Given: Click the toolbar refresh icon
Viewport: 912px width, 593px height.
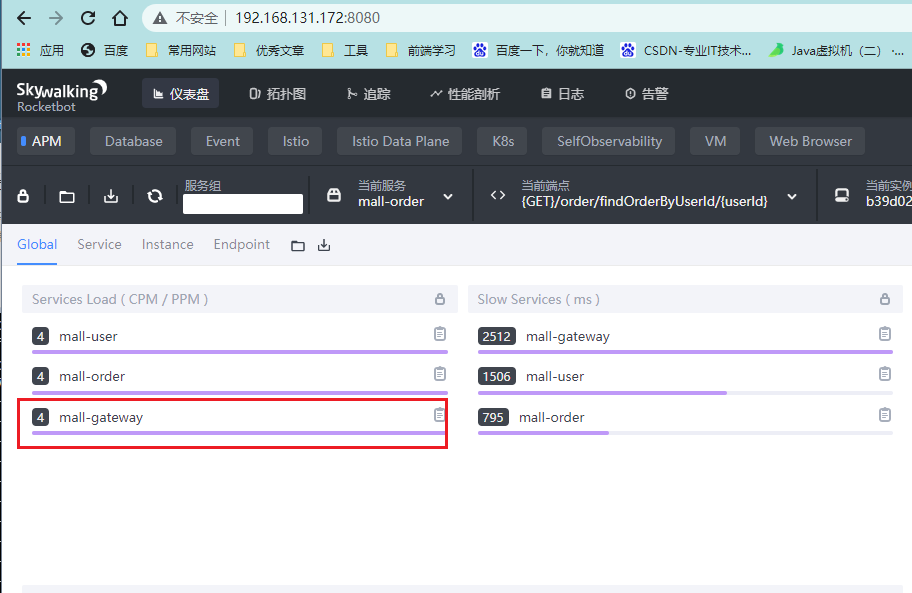Looking at the screenshot, I should (x=155, y=196).
